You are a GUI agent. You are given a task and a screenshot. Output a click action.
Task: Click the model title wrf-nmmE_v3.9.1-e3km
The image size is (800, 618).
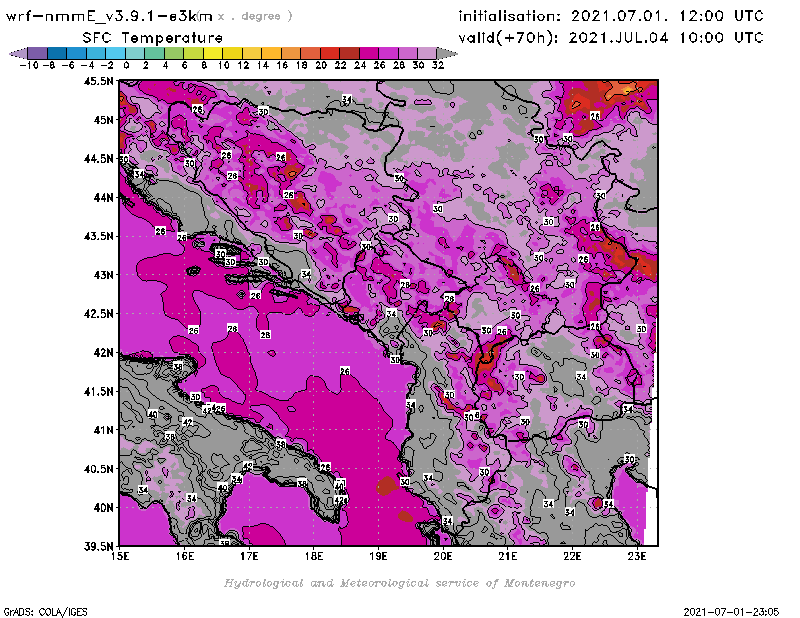(x=109, y=16)
